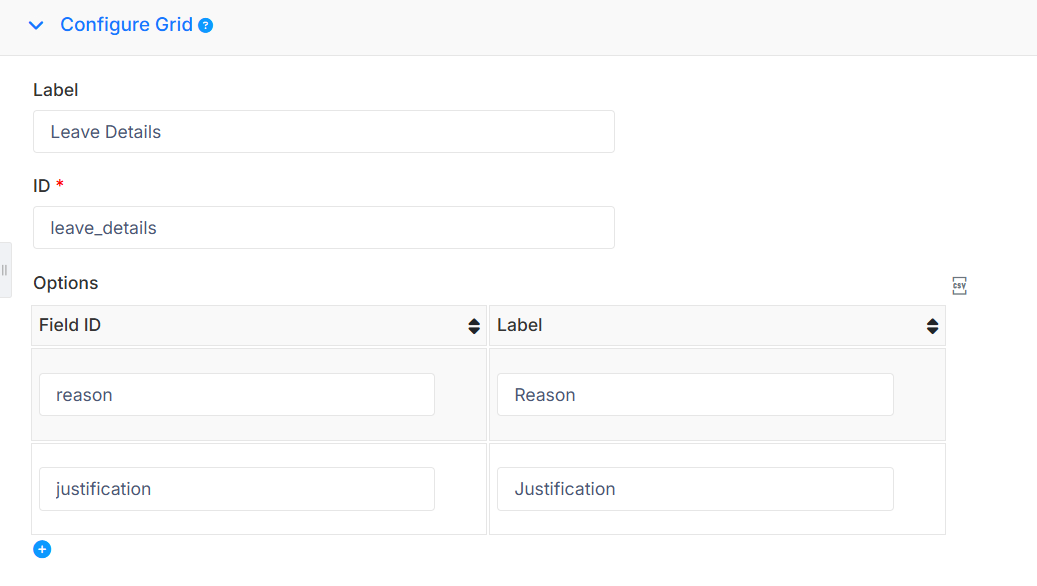Image resolution: width=1037 pixels, height=586 pixels.
Task: Click the Configure Grid heading
Action: click(126, 24)
